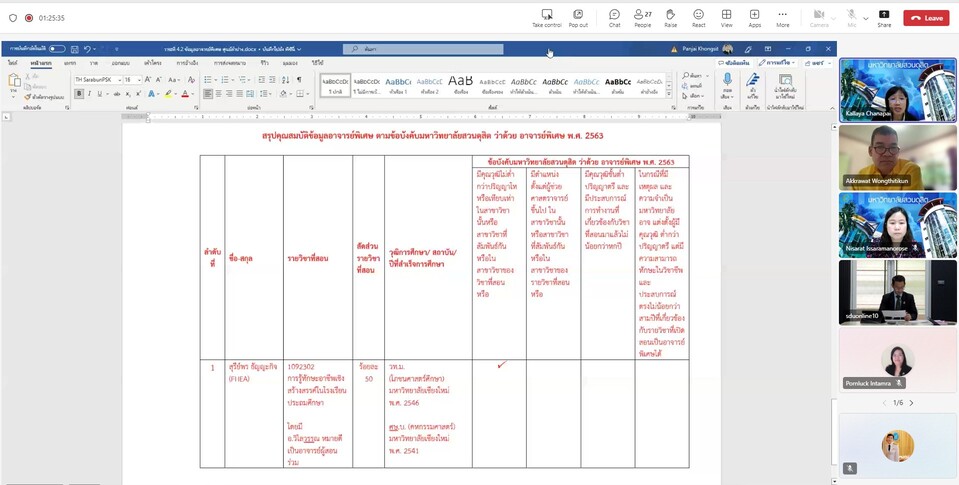The height and width of the screenshot is (485, 959).
Task: Open the More actions menu
Action: (x=783, y=18)
